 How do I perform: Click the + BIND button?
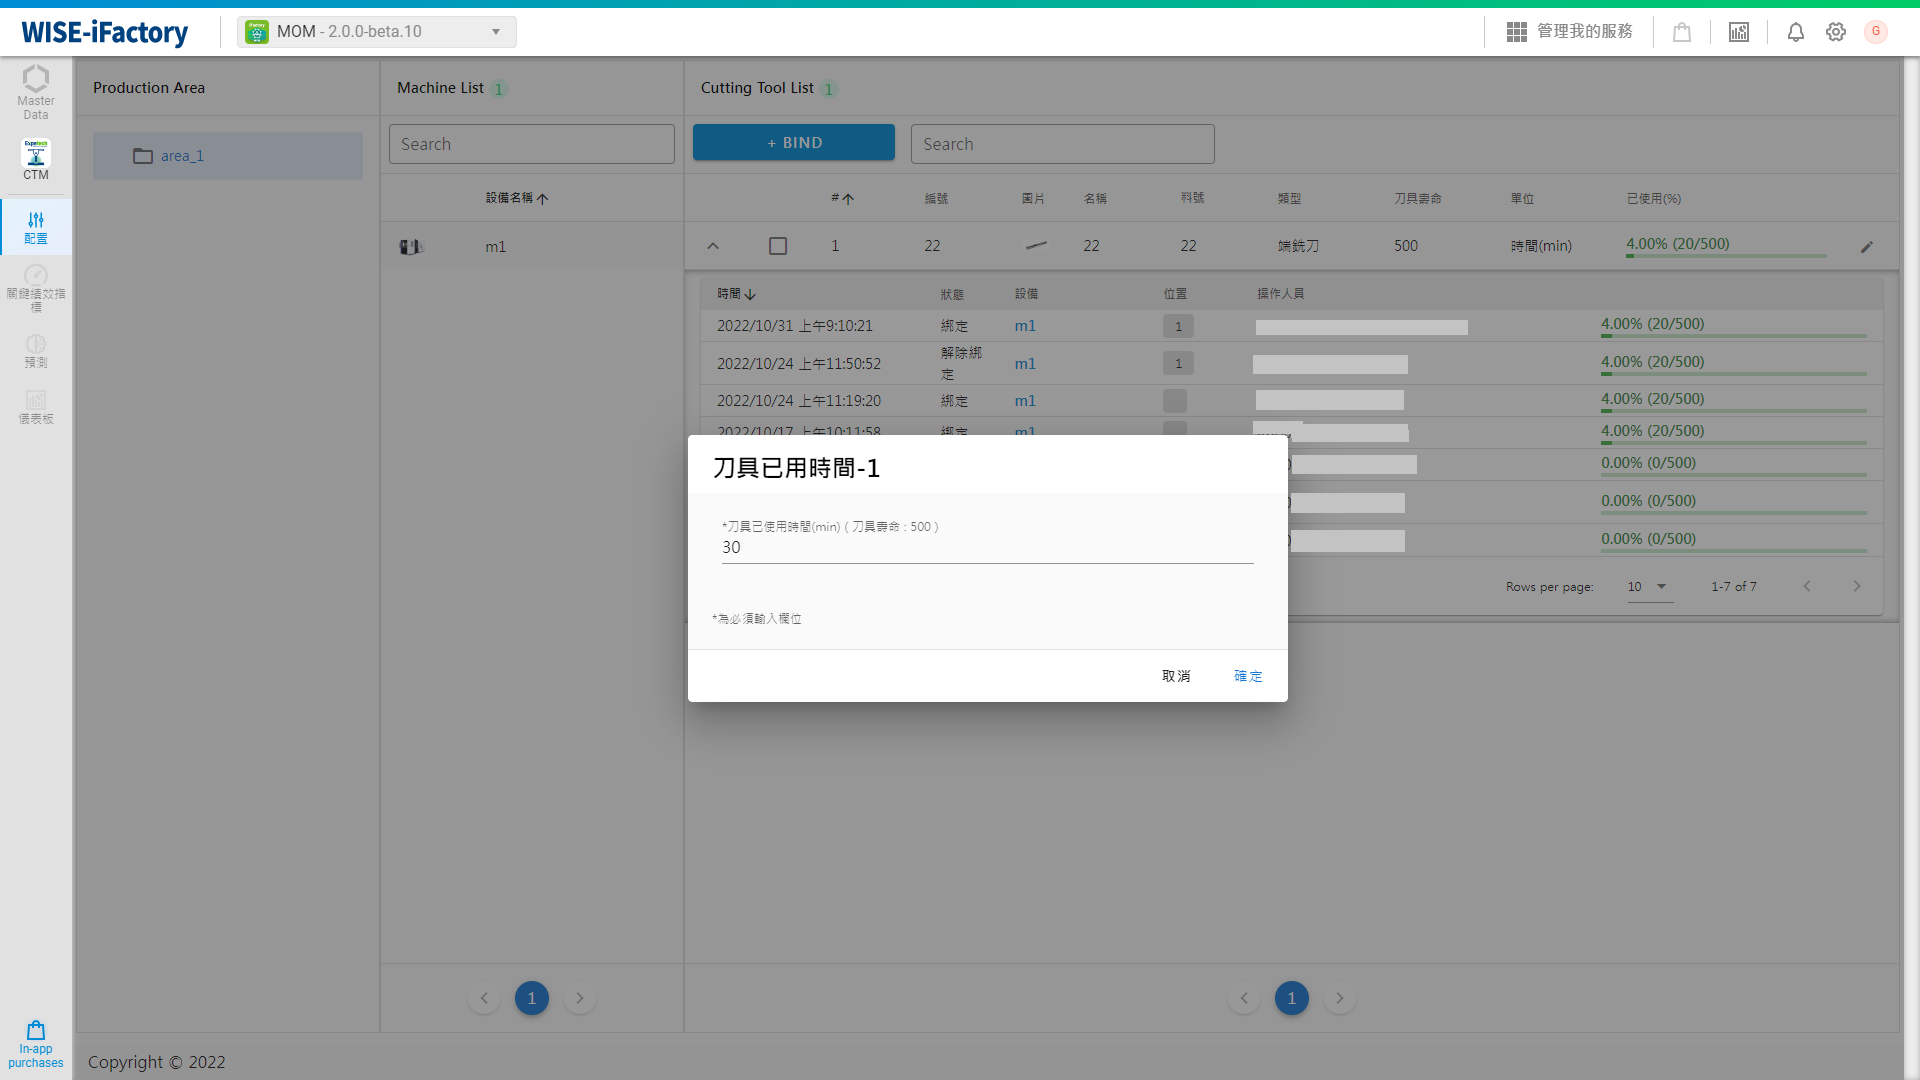pyautogui.click(x=793, y=142)
